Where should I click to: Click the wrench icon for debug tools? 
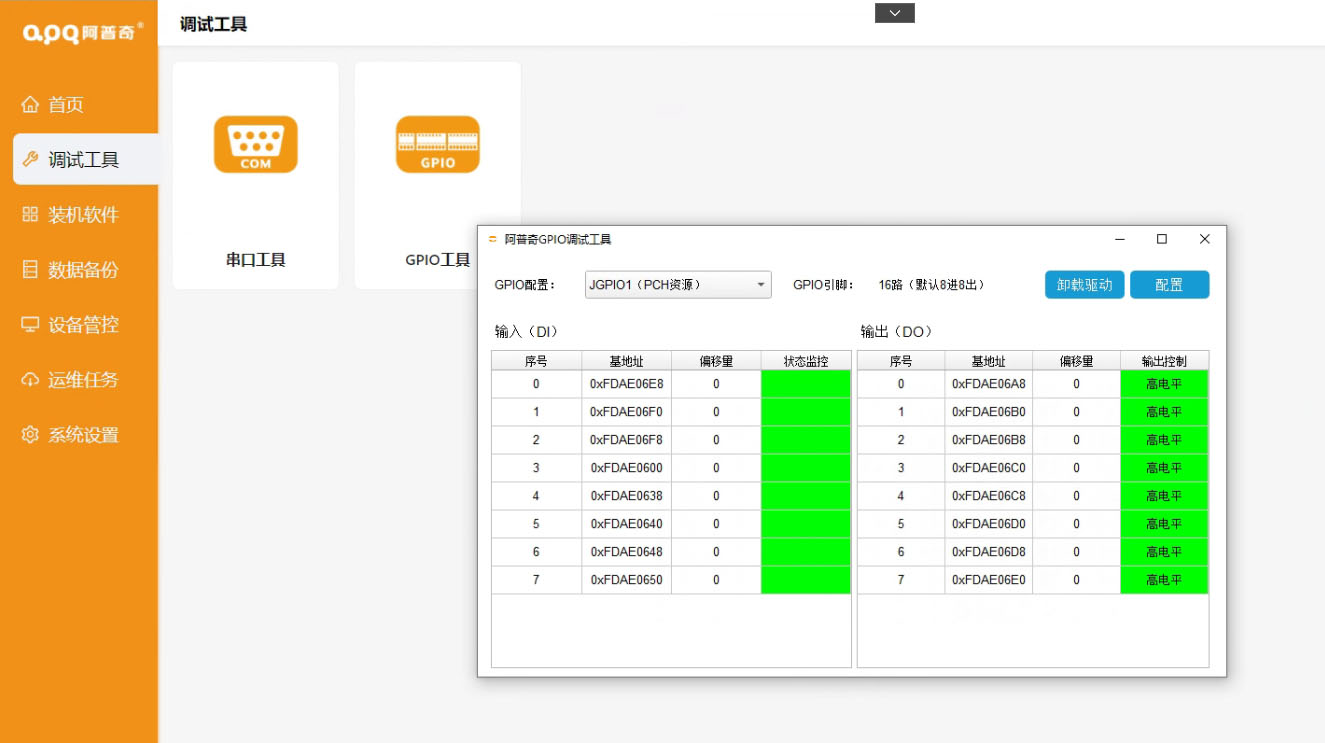(30, 160)
